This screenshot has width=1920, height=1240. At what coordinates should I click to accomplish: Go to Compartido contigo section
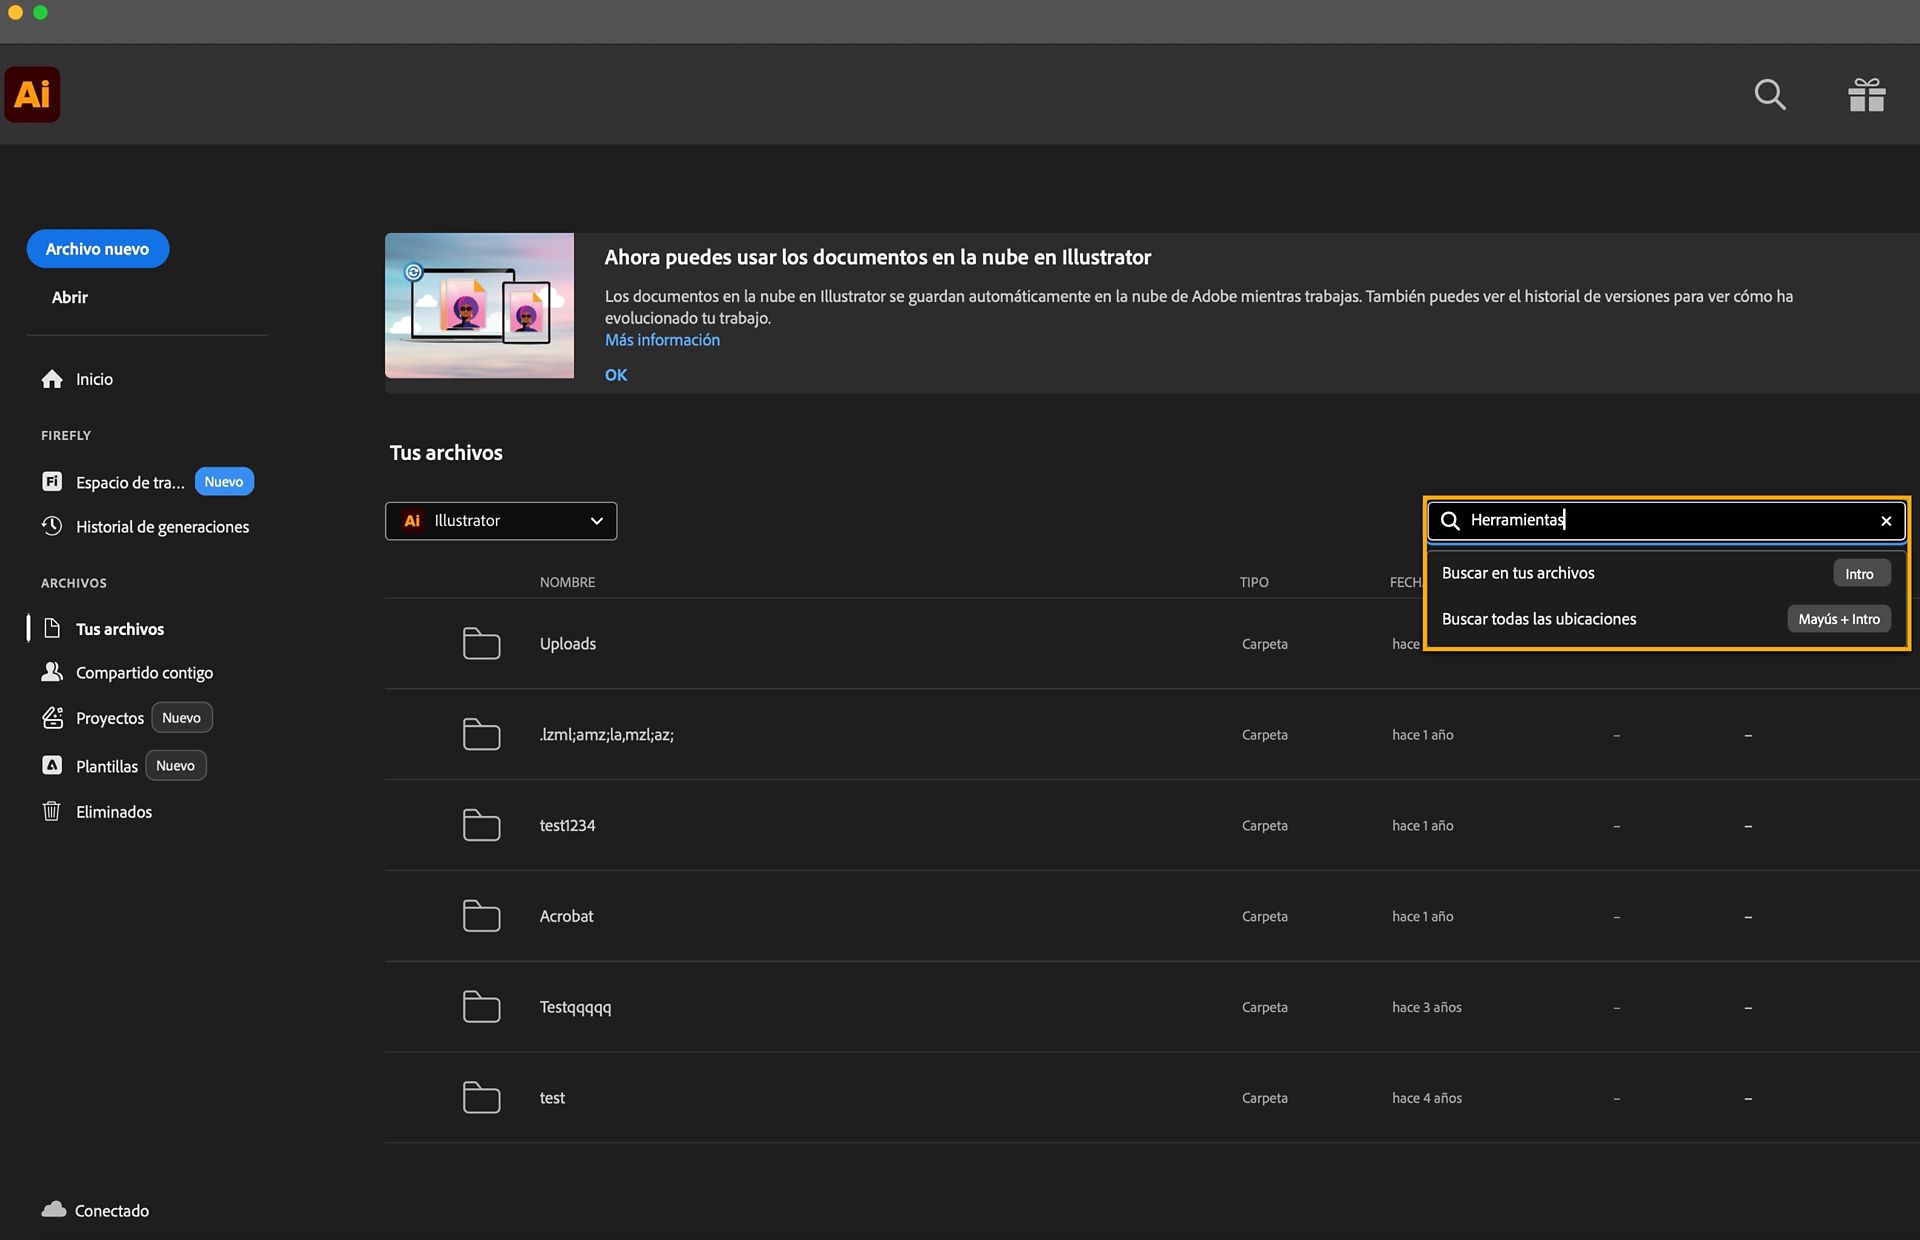(144, 673)
